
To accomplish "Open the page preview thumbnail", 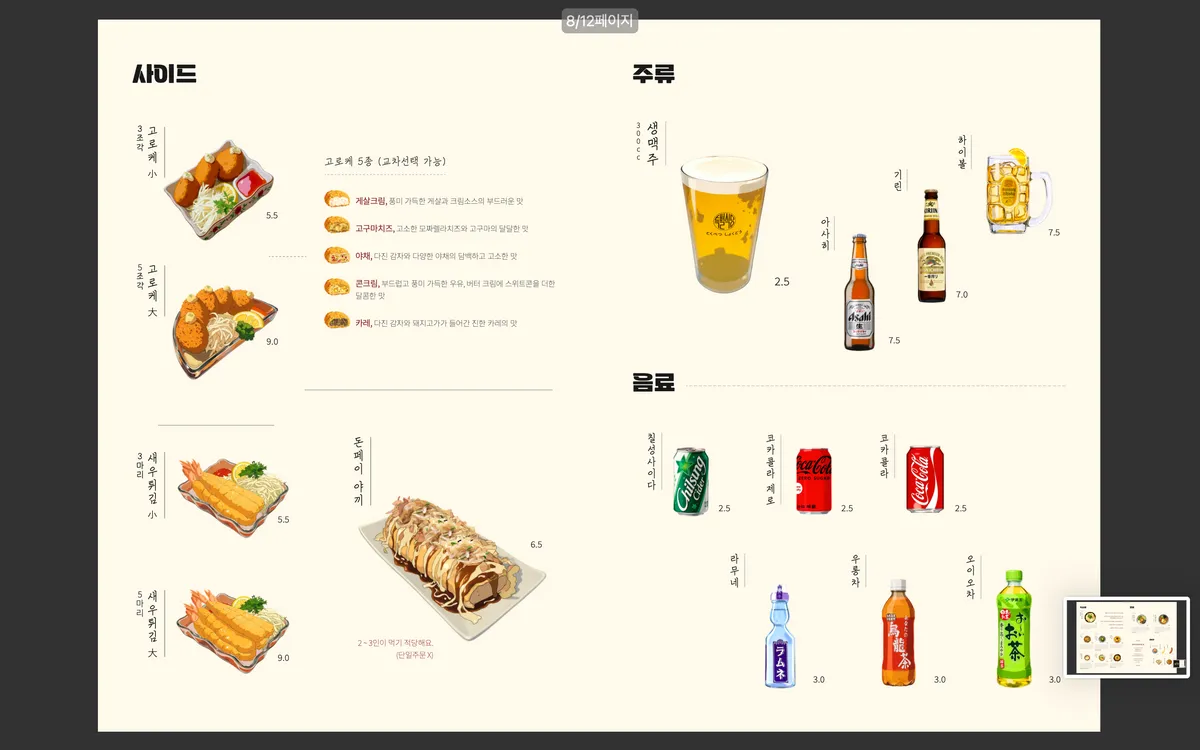I will pos(1126,637).
